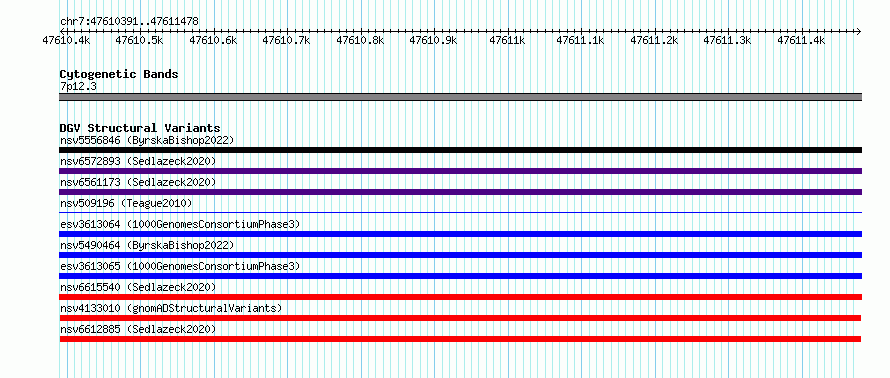Select the purple nsv6572893 variant bar
The width and height of the screenshot is (890, 378).
tap(461, 171)
